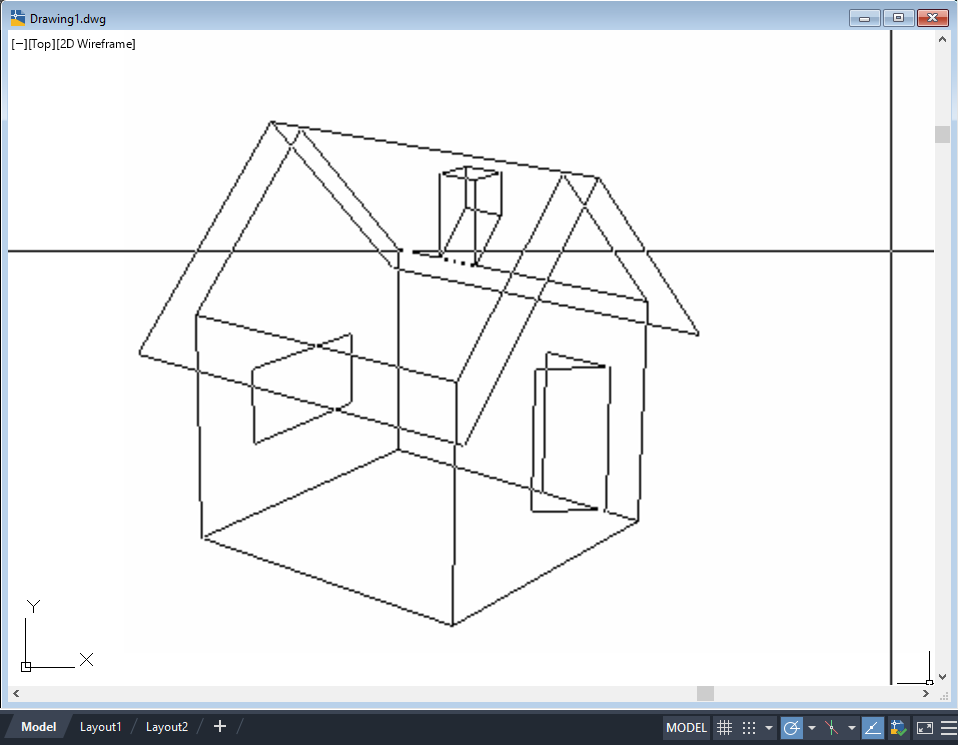This screenshot has height=745, width=958.
Task: Click the UCS origin icon
Action: [x=26, y=667]
